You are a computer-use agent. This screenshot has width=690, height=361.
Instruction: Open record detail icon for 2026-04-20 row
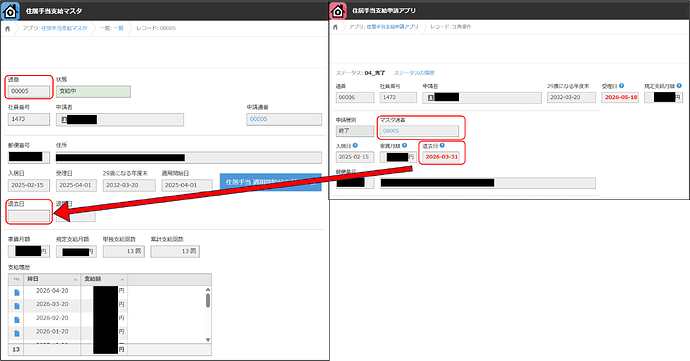[x=17, y=292]
